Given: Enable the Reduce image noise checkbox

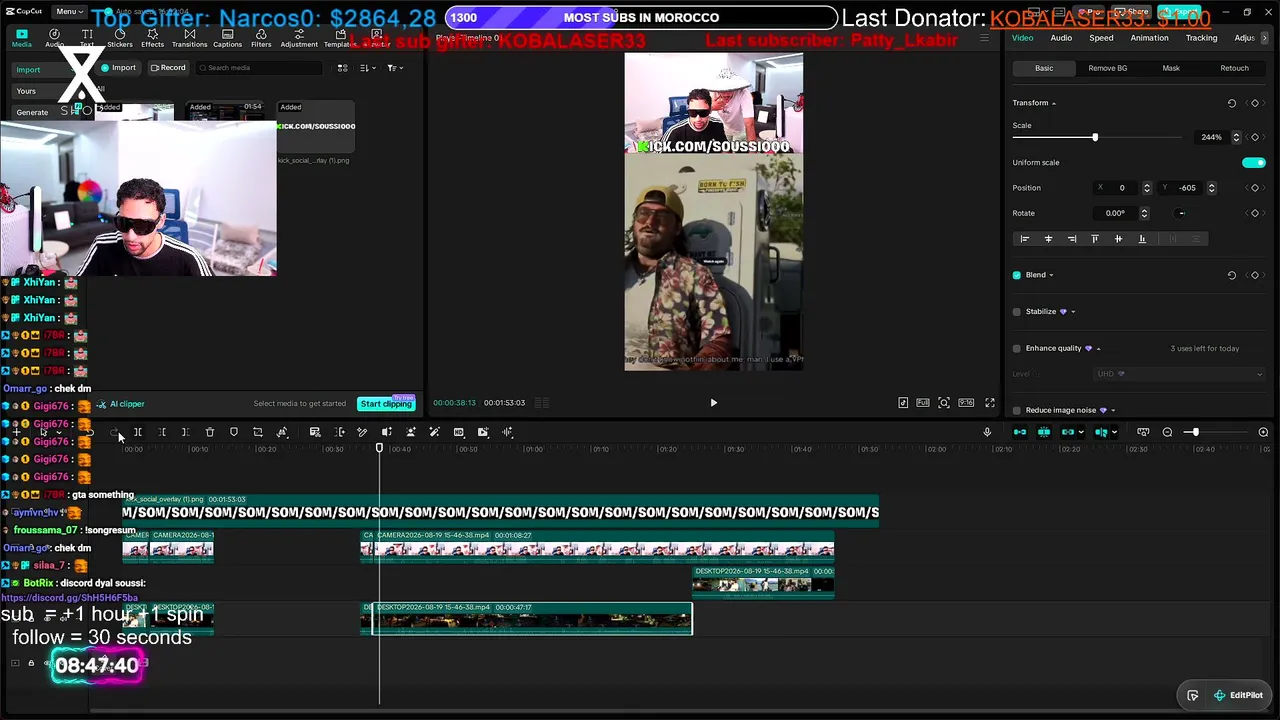Looking at the screenshot, I should point(1017,410).
